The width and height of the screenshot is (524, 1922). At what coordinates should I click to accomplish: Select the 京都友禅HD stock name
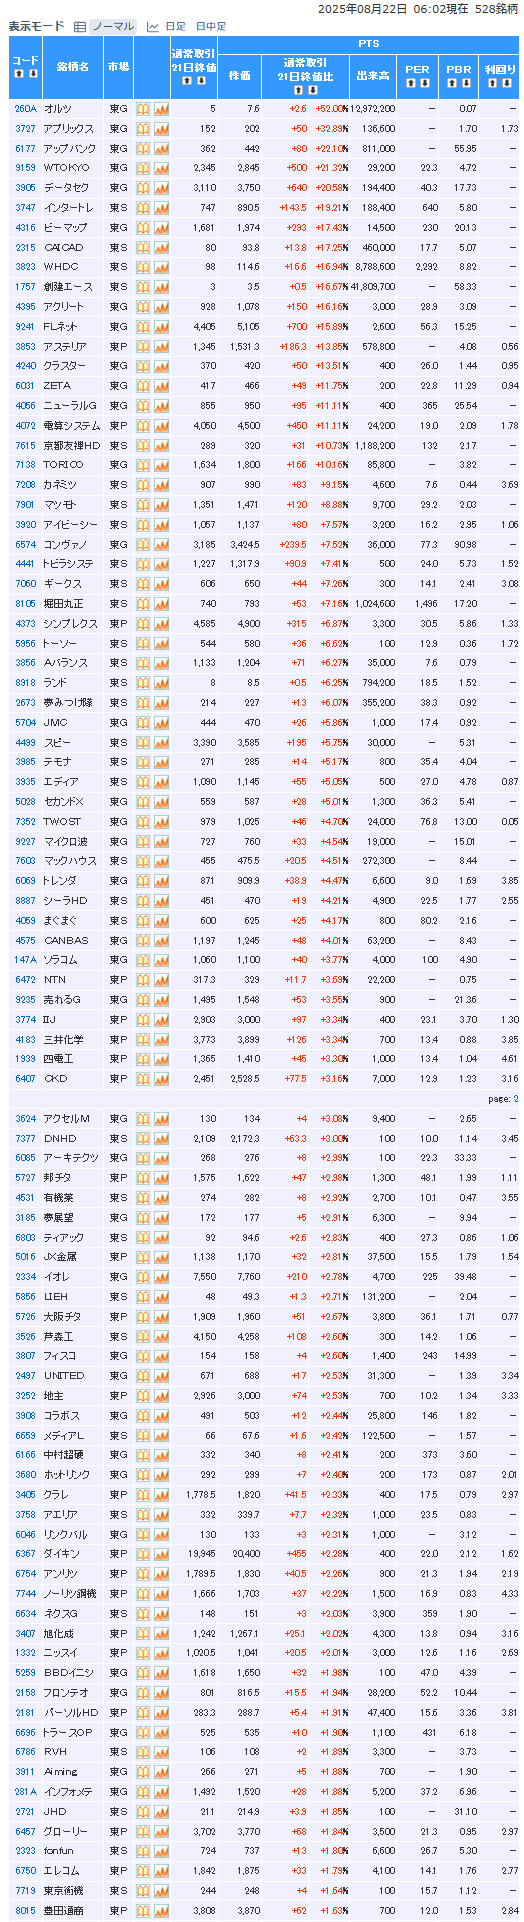(72, 445)
